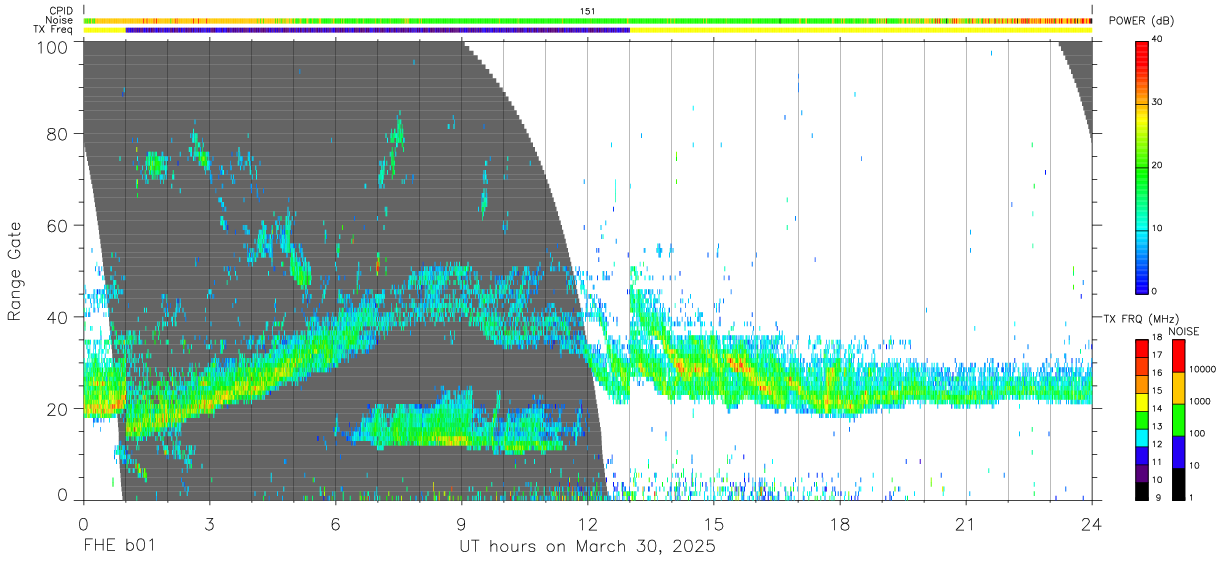Click the Noise row label above the plot
Screen dimensions: 1228x567
pyautogui.click(x=59, y=20)
